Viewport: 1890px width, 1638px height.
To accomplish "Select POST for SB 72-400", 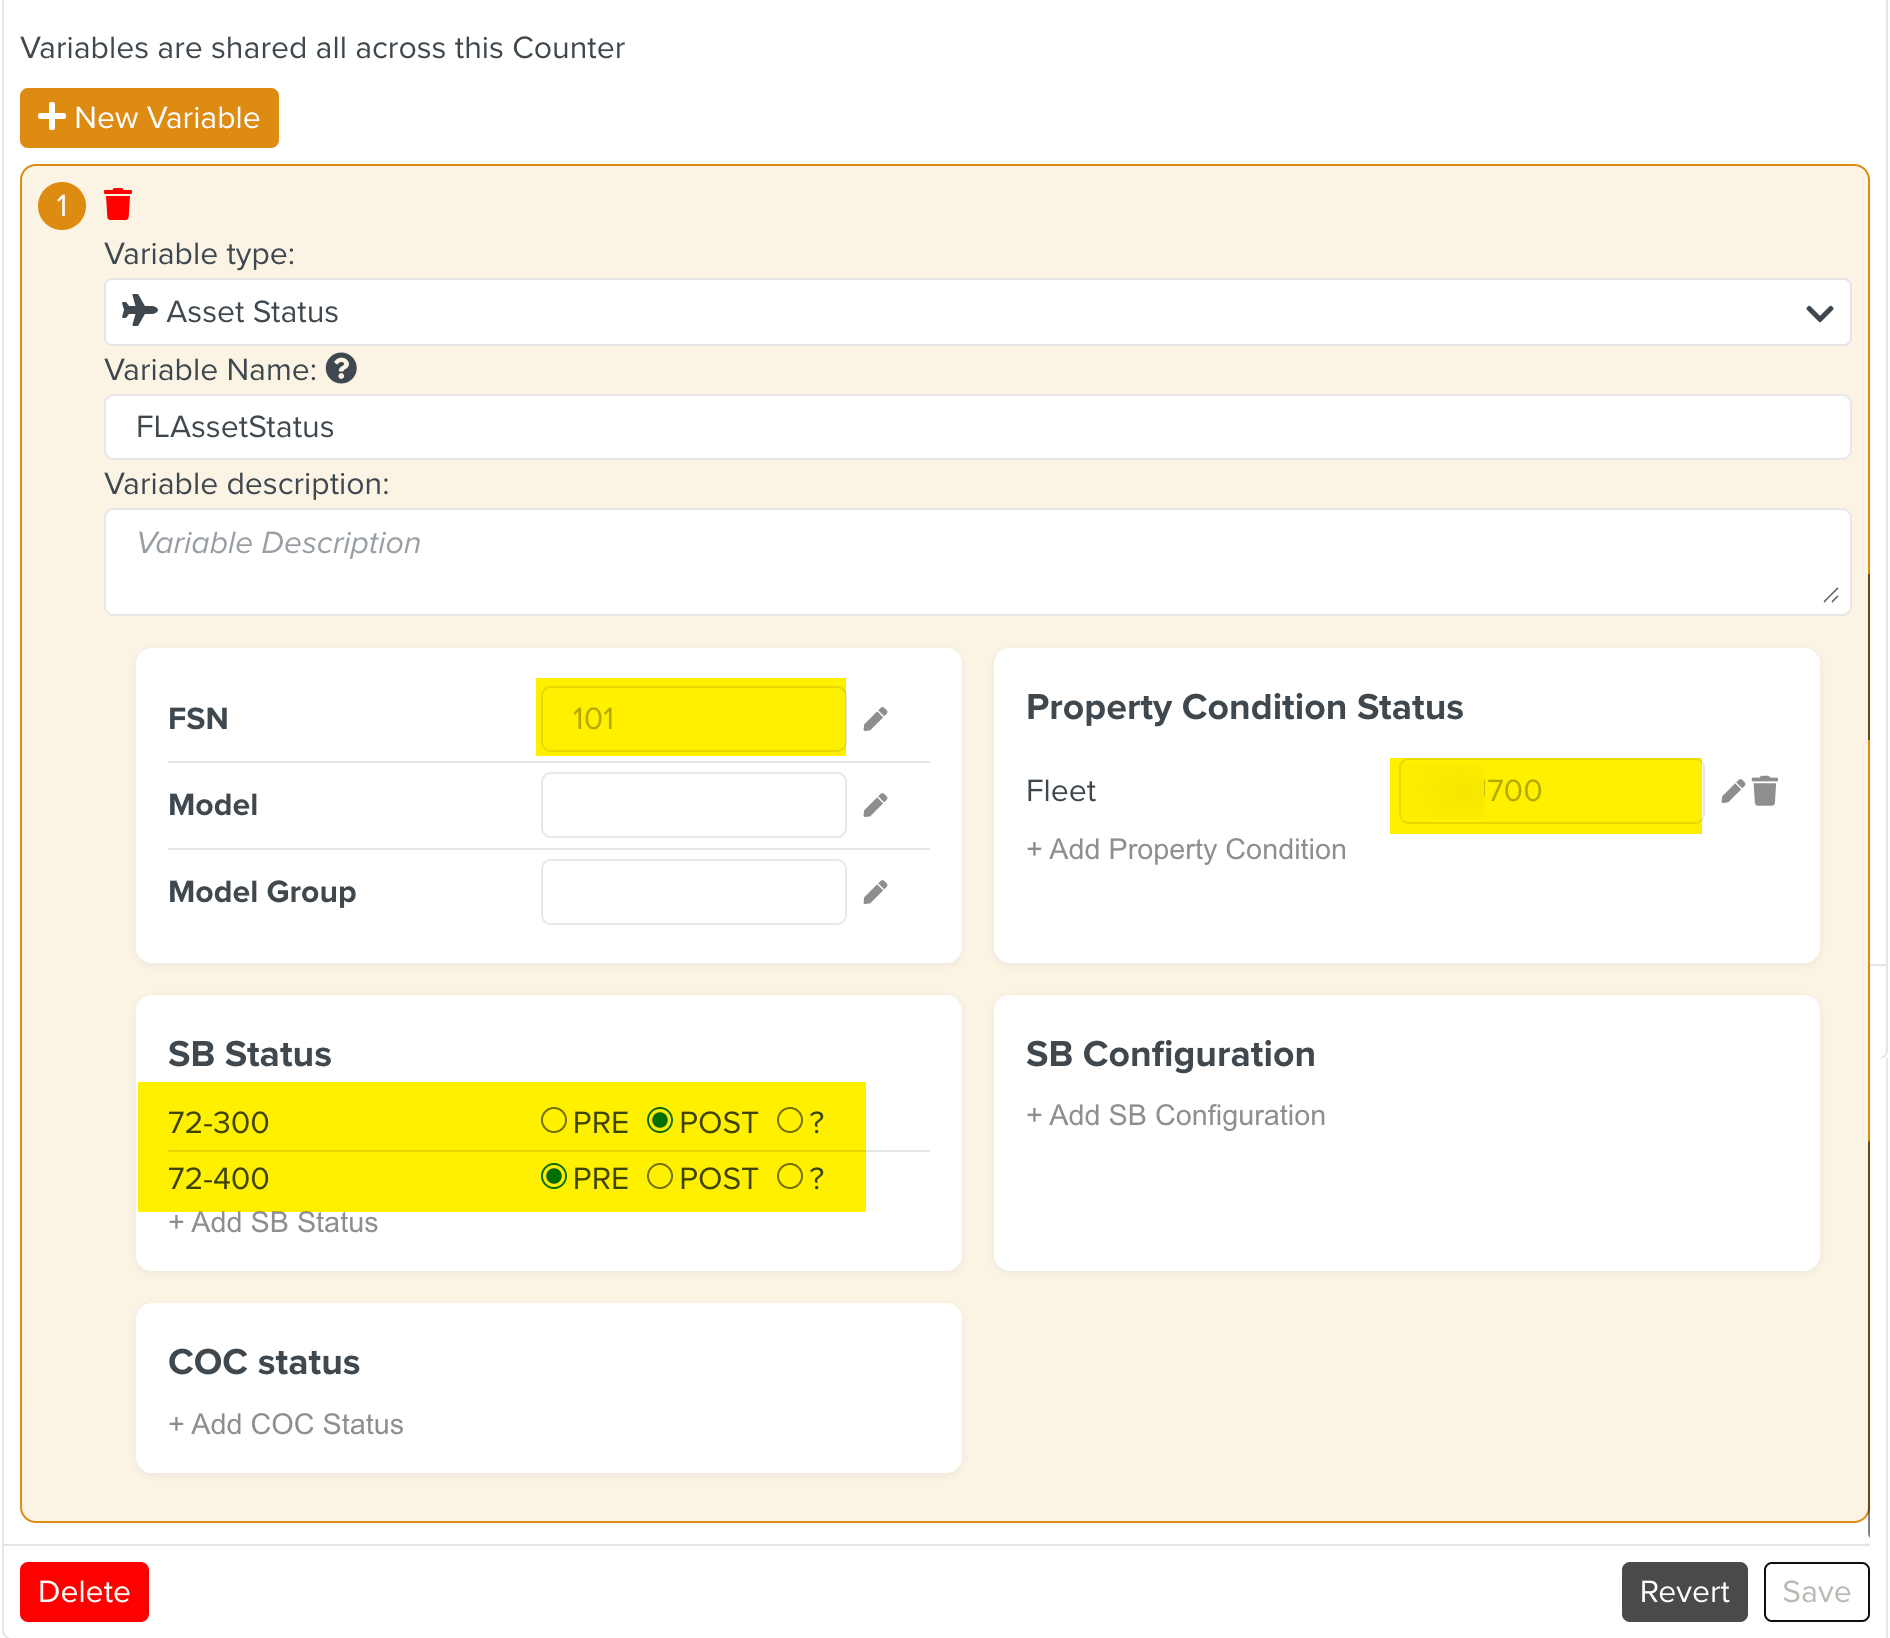I will click(x=660, y=1177).
